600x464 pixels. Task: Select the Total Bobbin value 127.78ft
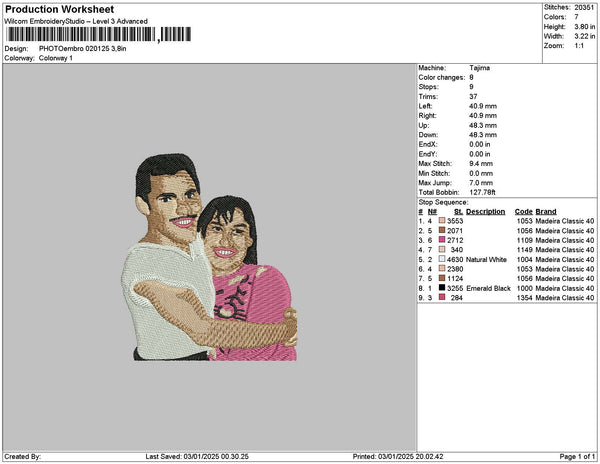pos(482,192)
